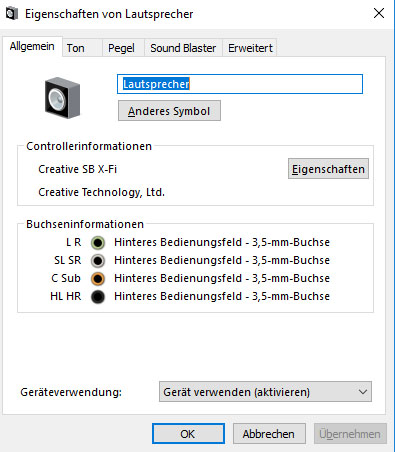Click the grey SL SR jack icon

98,261
